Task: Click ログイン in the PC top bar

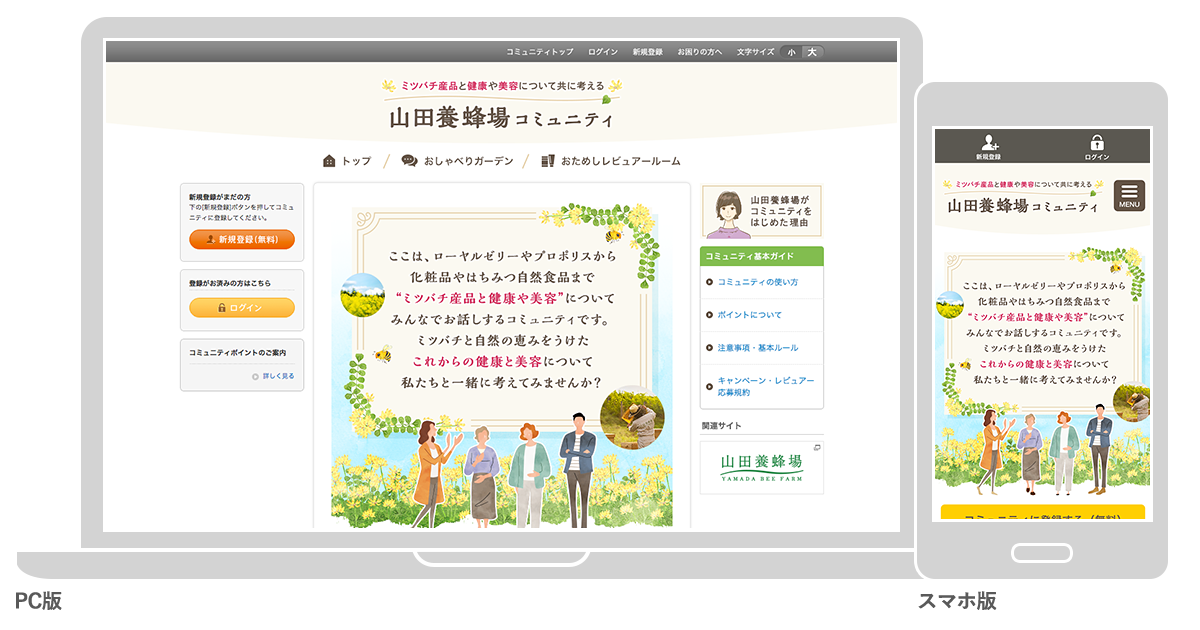Action: (603, 52)
